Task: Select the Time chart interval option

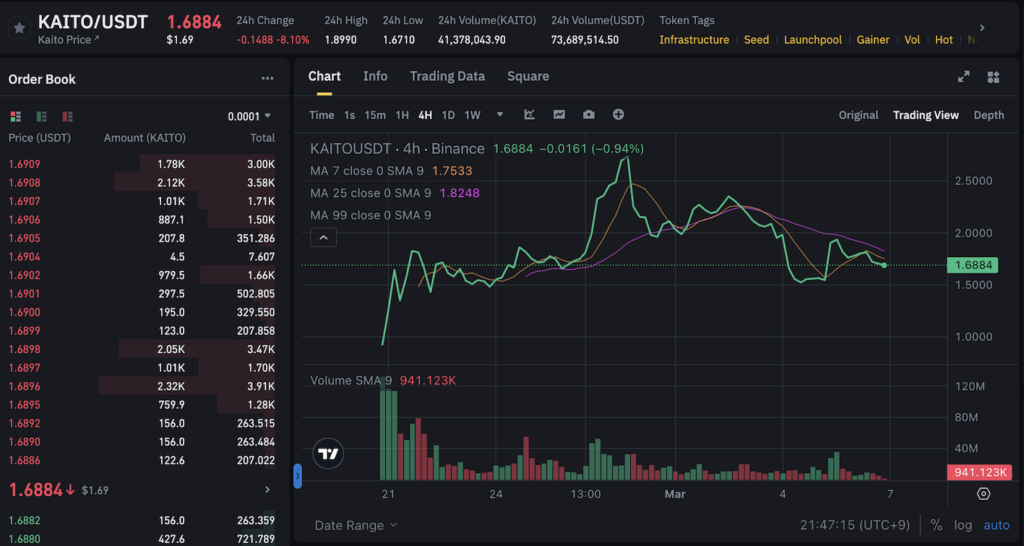Action: 321,115
